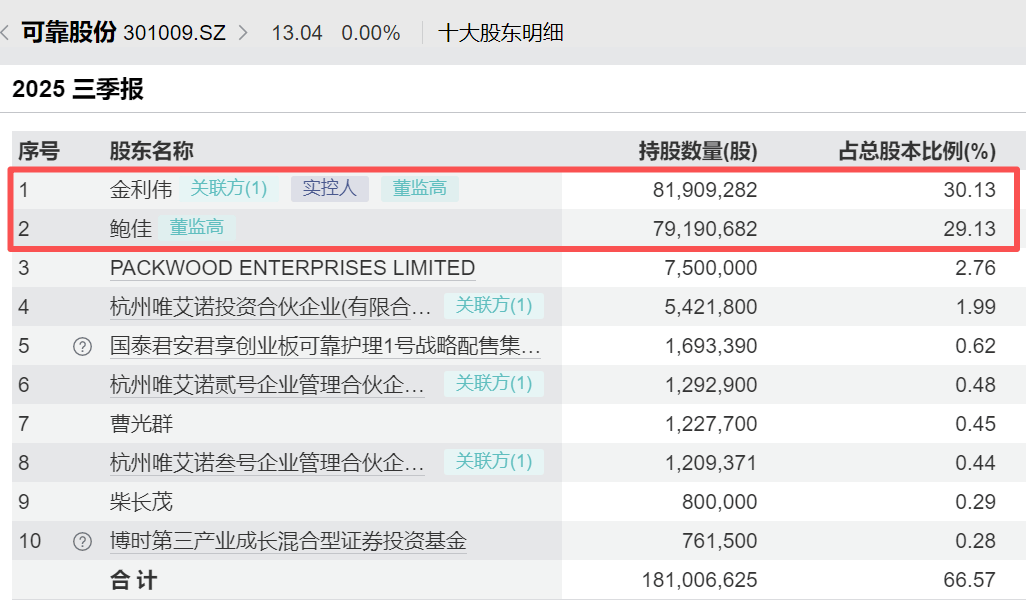Click percentage value 0.28

(x=976, y=541)
